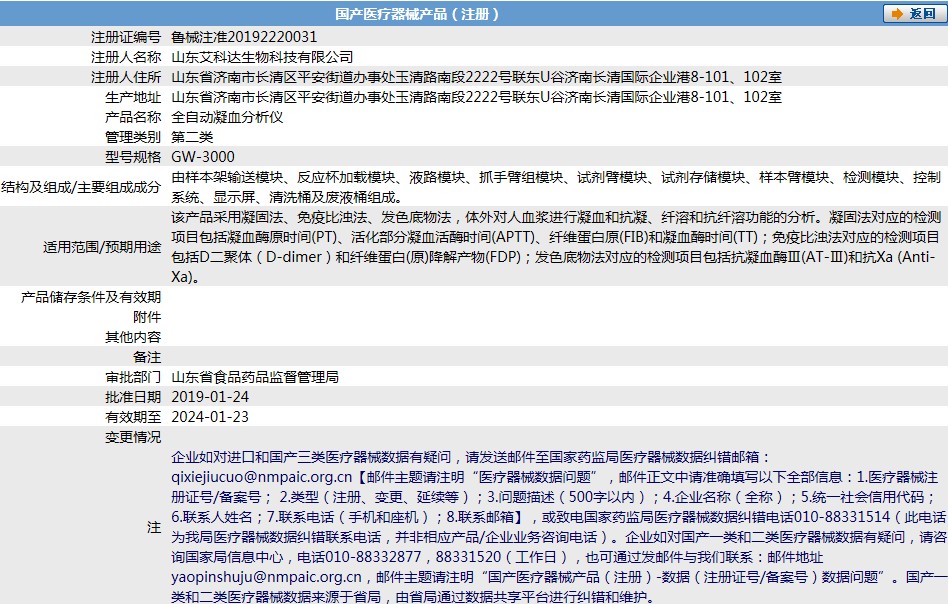Click expiry date 2024-01-23
948x604 pixels.
coord(210,417)
